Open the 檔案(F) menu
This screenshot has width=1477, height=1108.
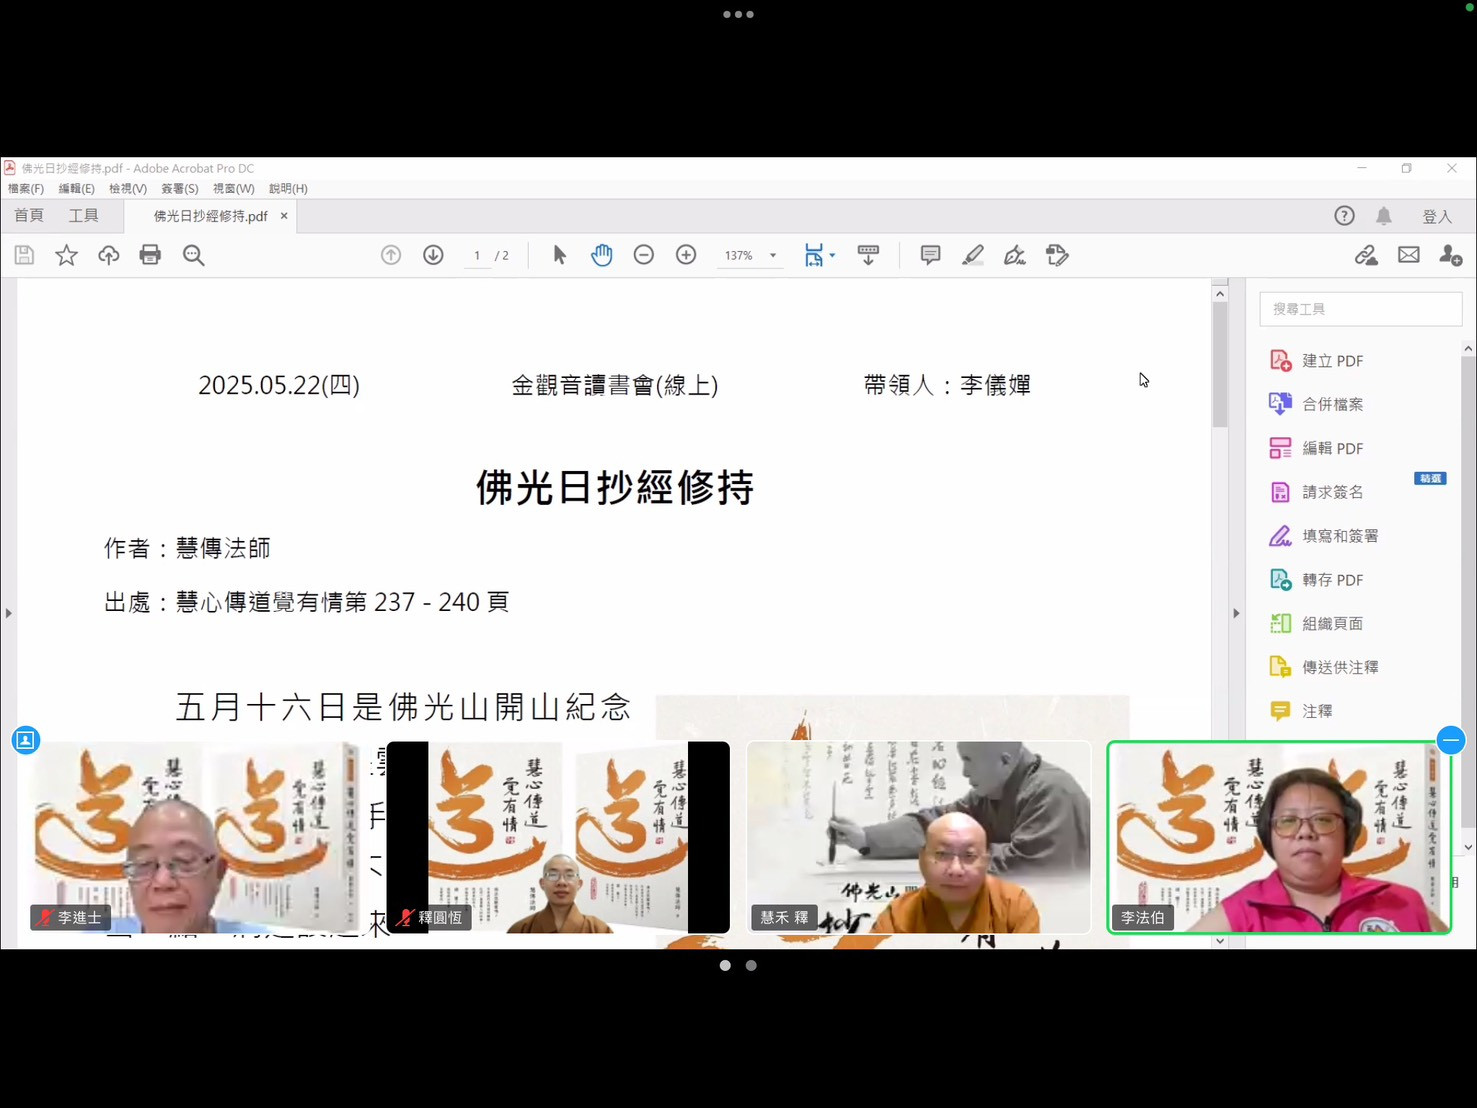26,188
